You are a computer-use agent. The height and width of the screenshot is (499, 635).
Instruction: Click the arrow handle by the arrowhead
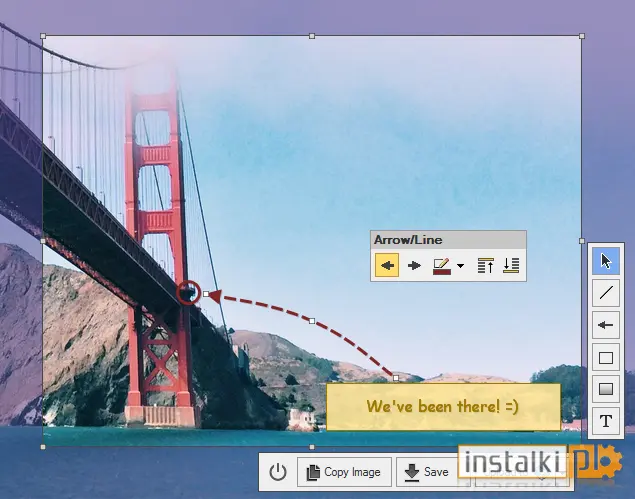pyautogui.click(x=206, y=294)
